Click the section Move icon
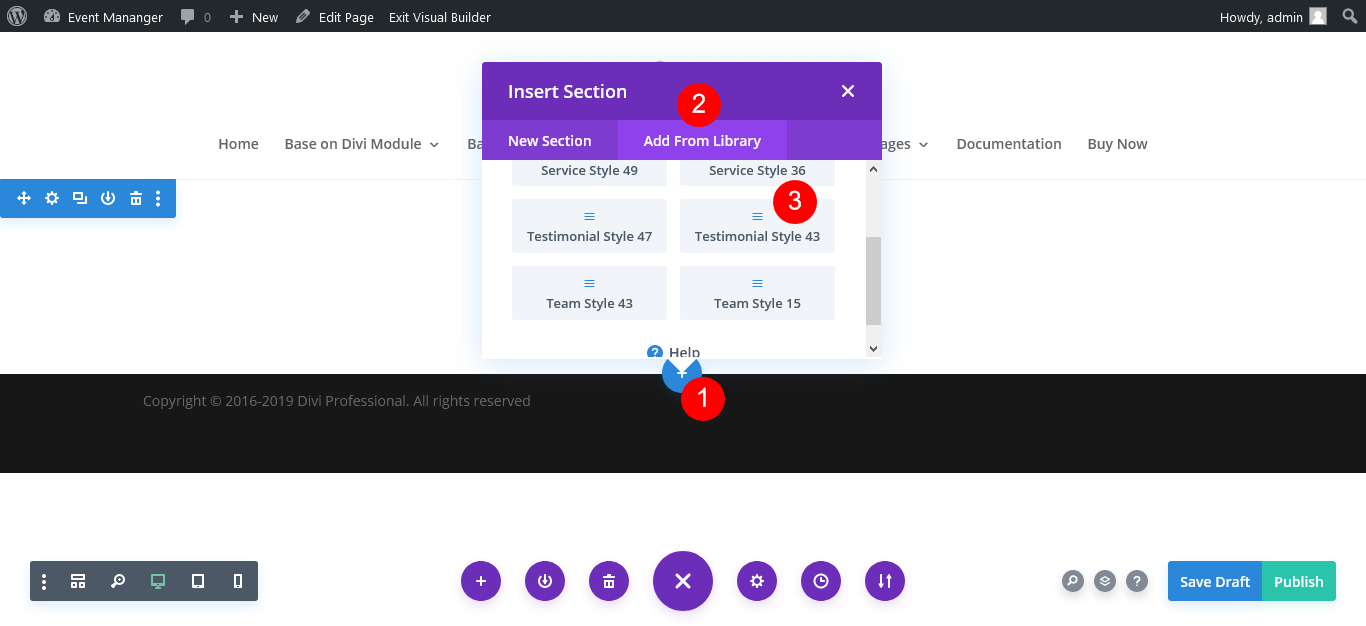This screenshot has width=1366, height=626. click(24, 199)
